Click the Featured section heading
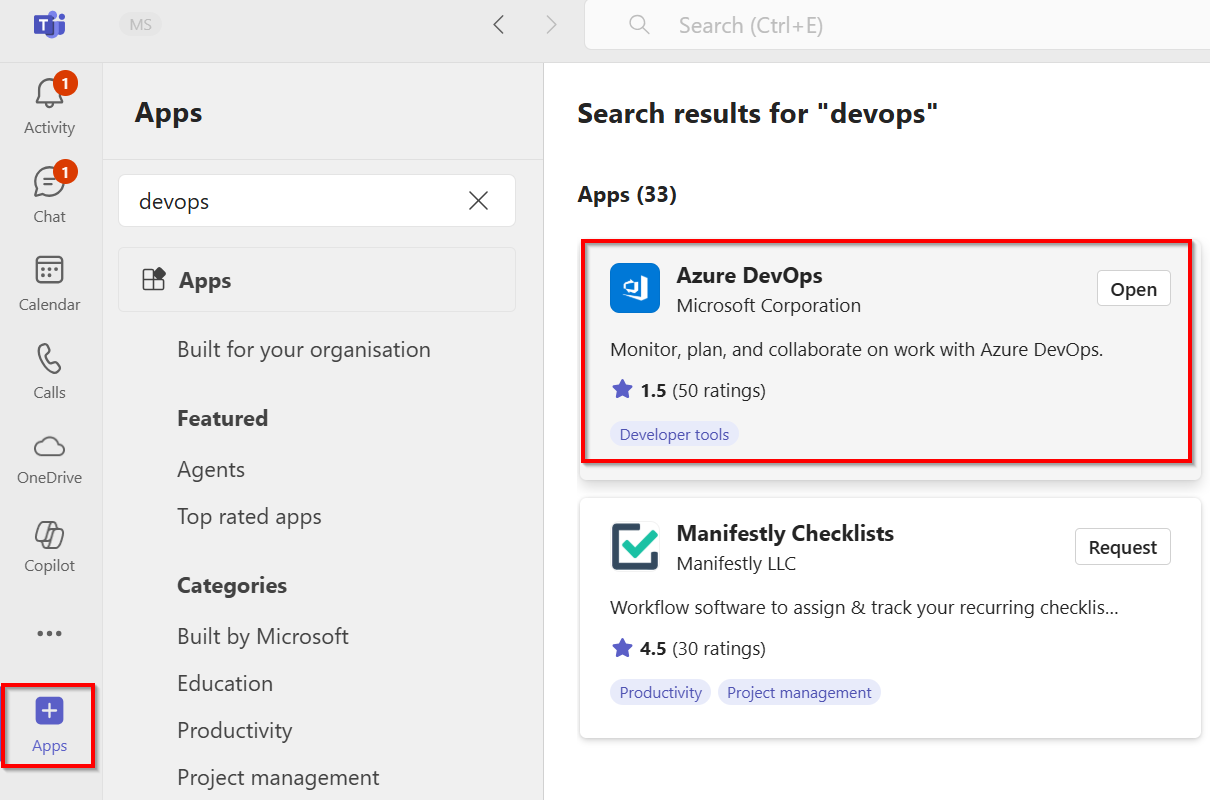This screenshot has width=1210, height=800. (x=222, y=418)
